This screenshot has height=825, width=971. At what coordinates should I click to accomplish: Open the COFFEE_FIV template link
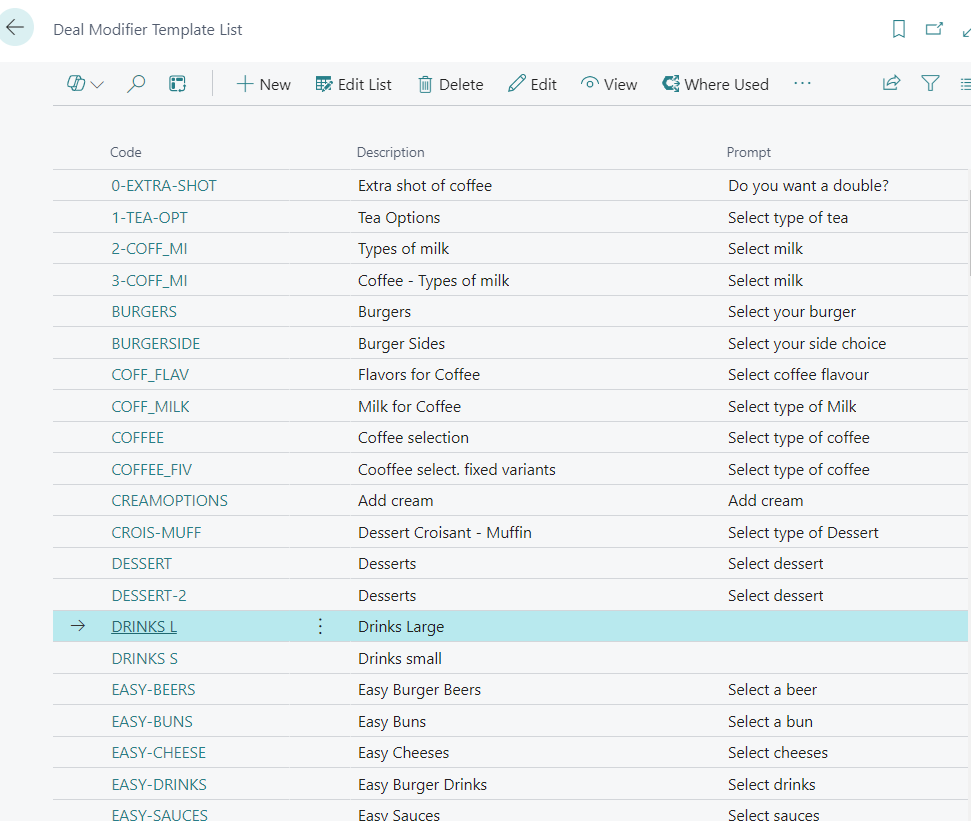tap(151, 470)
